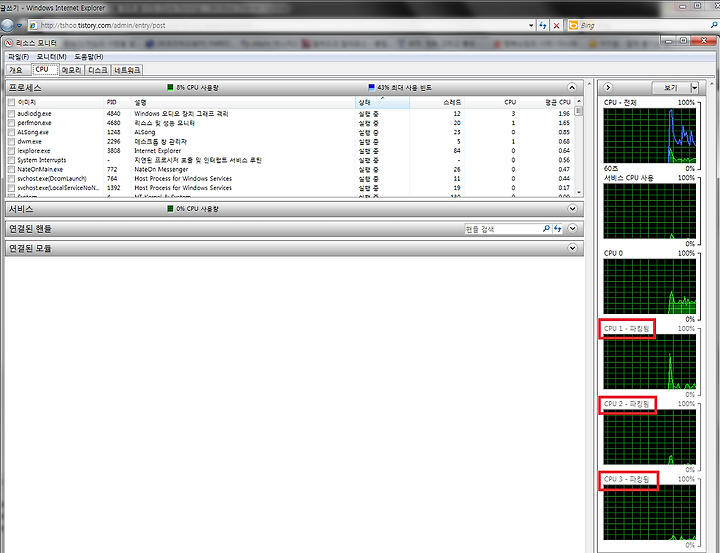Click the 데스크톱 창 관리자 description
The width and height of the screenshot is (720, 553).
[160, 141]
